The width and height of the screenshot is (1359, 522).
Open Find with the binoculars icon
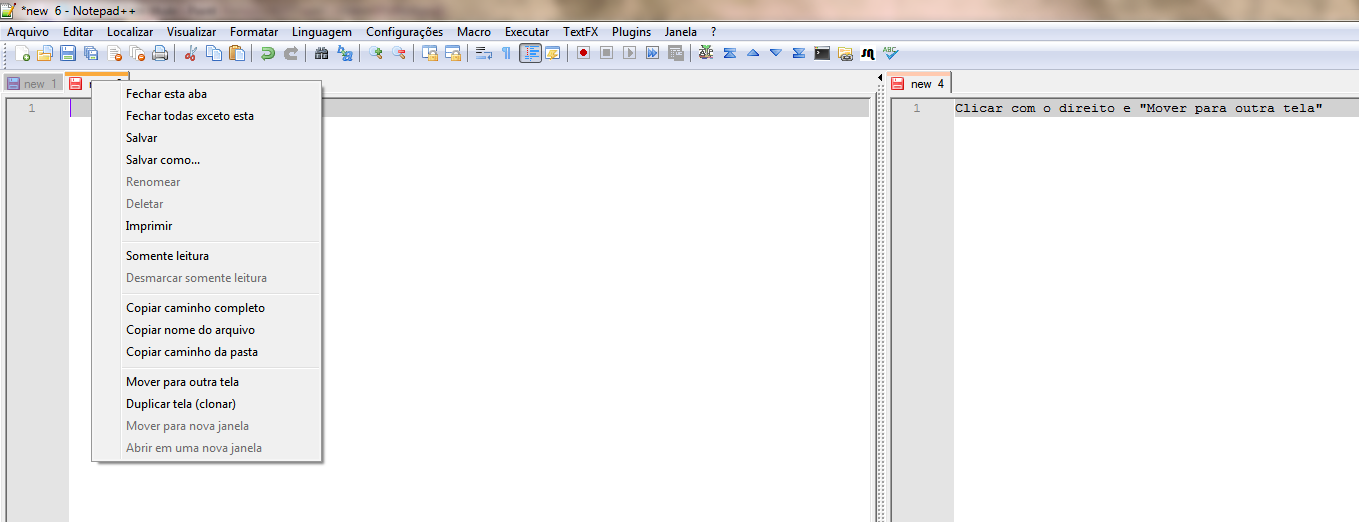(x=322, y=53)
